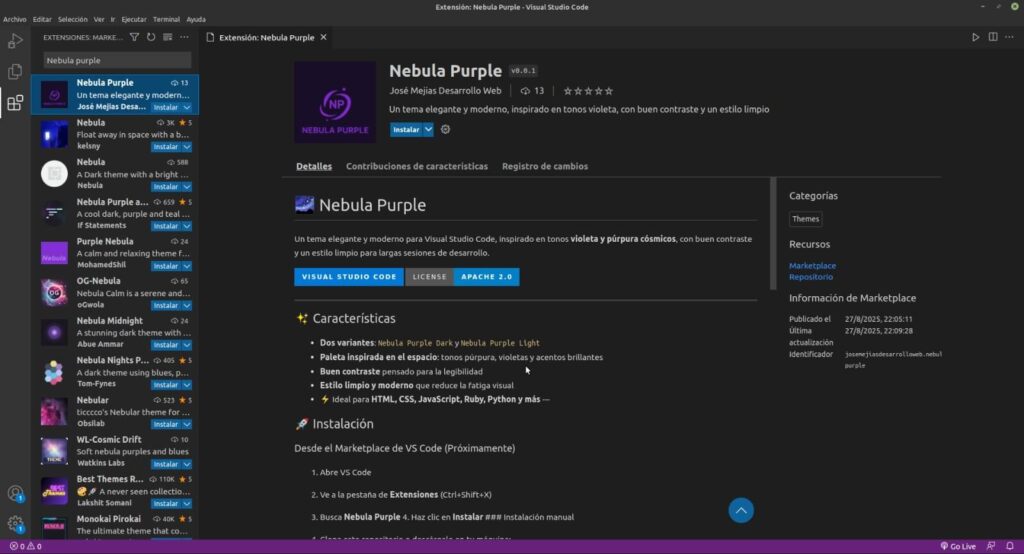The image size is (1024, 554).
Task: Open notifications bell in status bar
Action: 1010,546
